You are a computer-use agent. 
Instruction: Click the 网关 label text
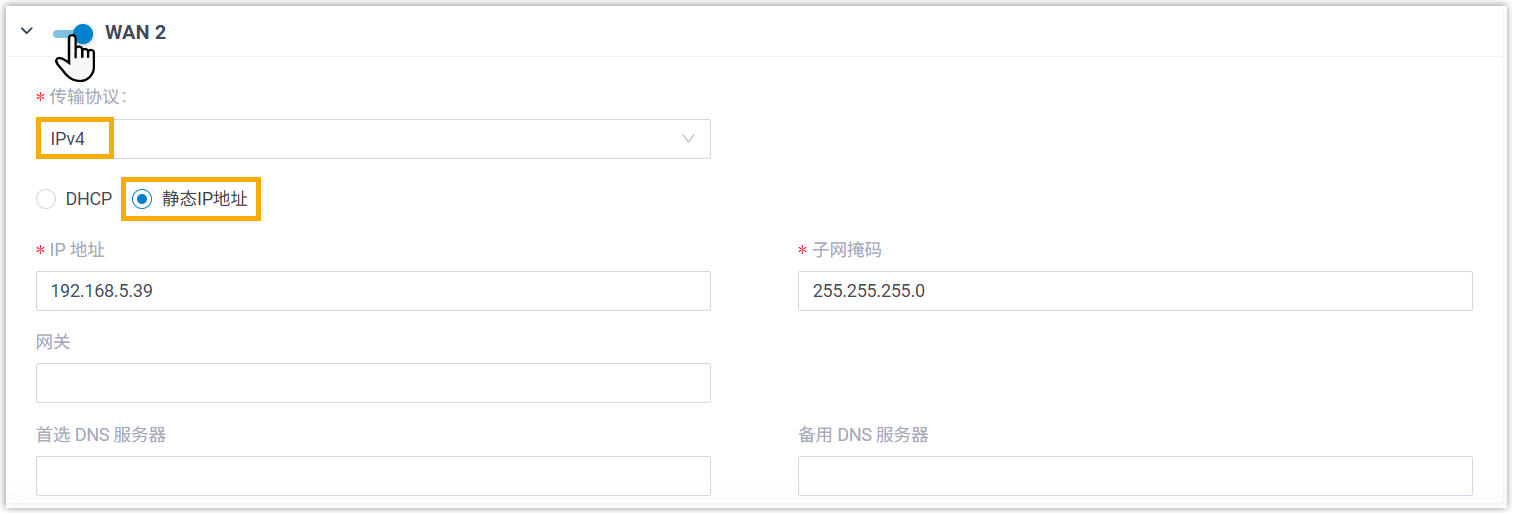coord(53,342)
